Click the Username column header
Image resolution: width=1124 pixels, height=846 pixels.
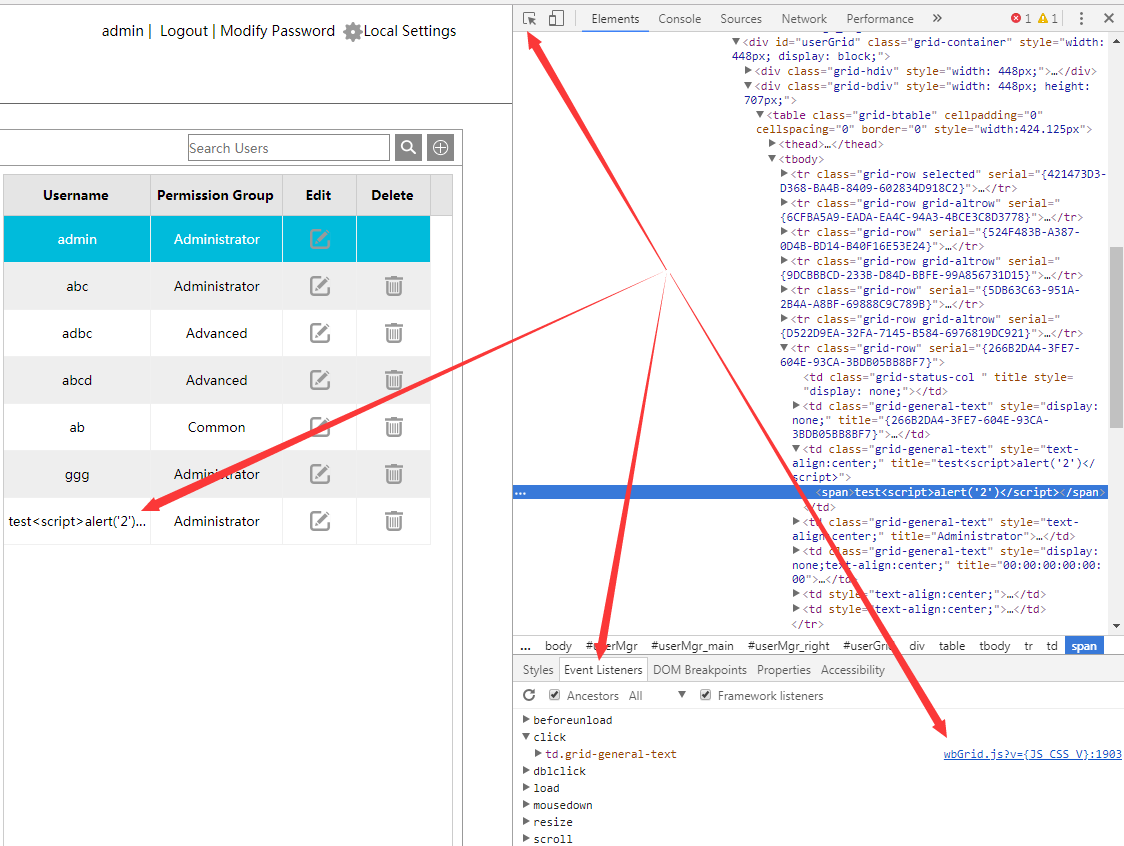(76, 195)
